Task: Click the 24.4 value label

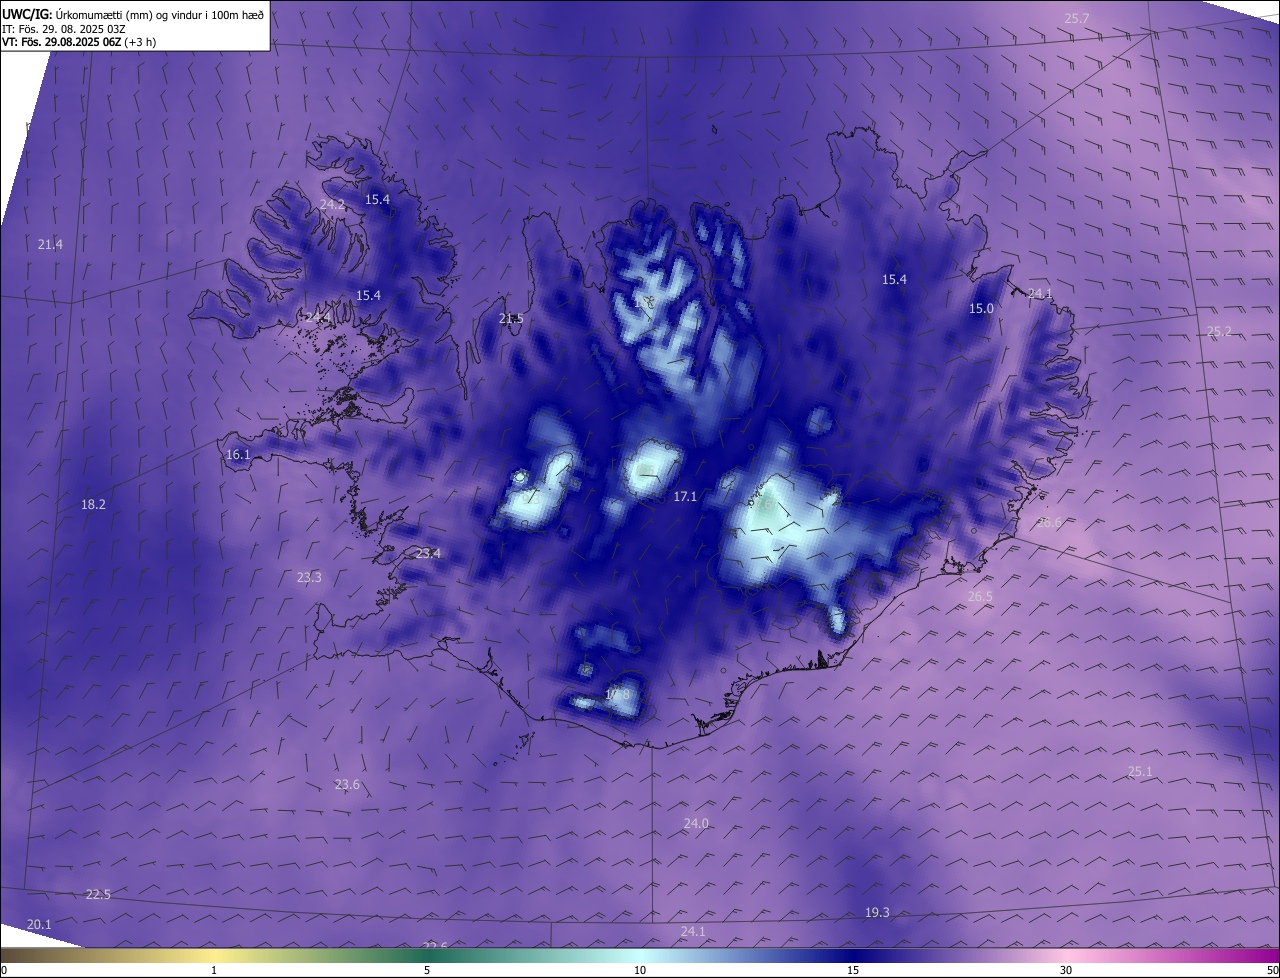Action: [317, 318]
